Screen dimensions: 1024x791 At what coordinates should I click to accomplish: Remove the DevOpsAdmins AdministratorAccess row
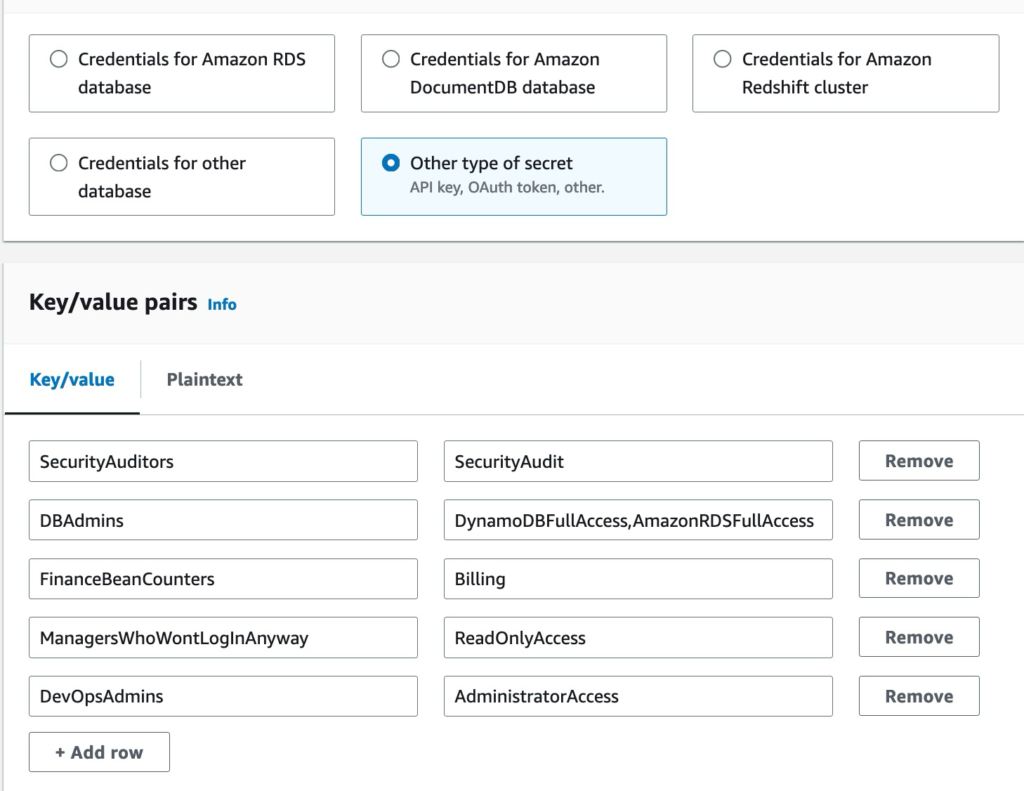tap(918, 697)
